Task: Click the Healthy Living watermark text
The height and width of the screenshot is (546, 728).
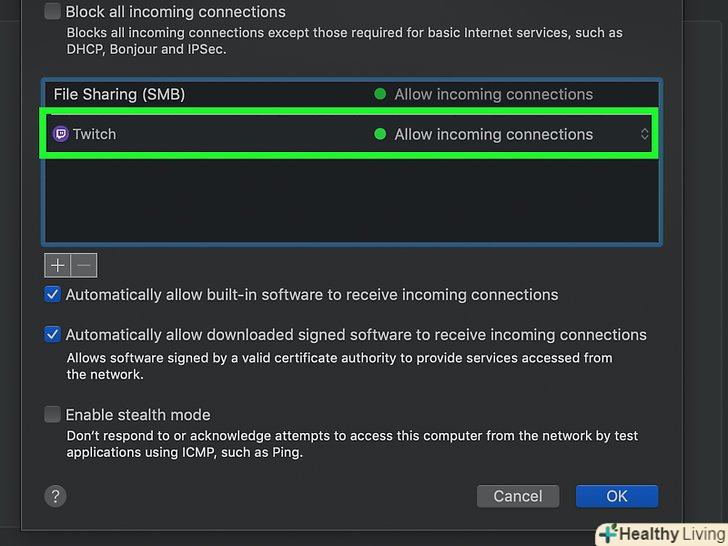Action: click(x=667, y=534)
